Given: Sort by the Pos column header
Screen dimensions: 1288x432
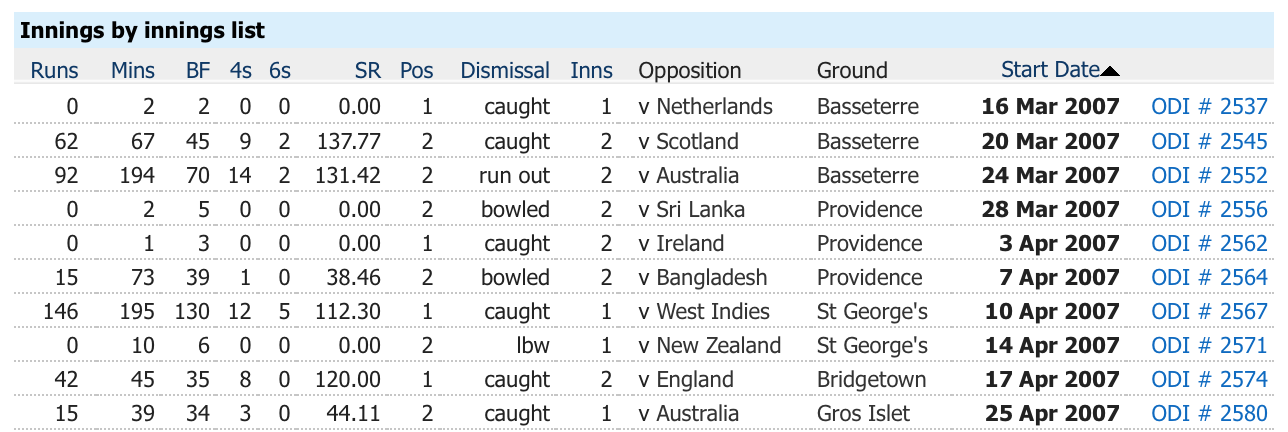Looking at the screenshot, I should point(417,71).
